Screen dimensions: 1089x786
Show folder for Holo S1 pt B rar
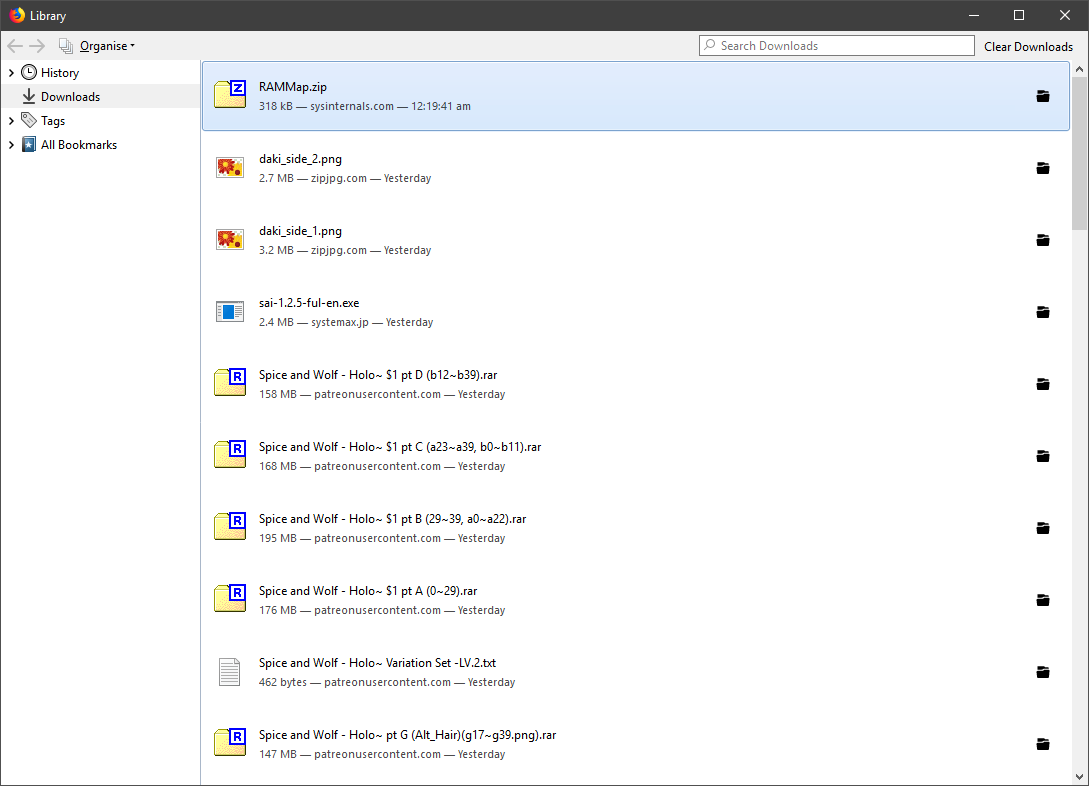pyautogui.click(x=1042, y=528)
